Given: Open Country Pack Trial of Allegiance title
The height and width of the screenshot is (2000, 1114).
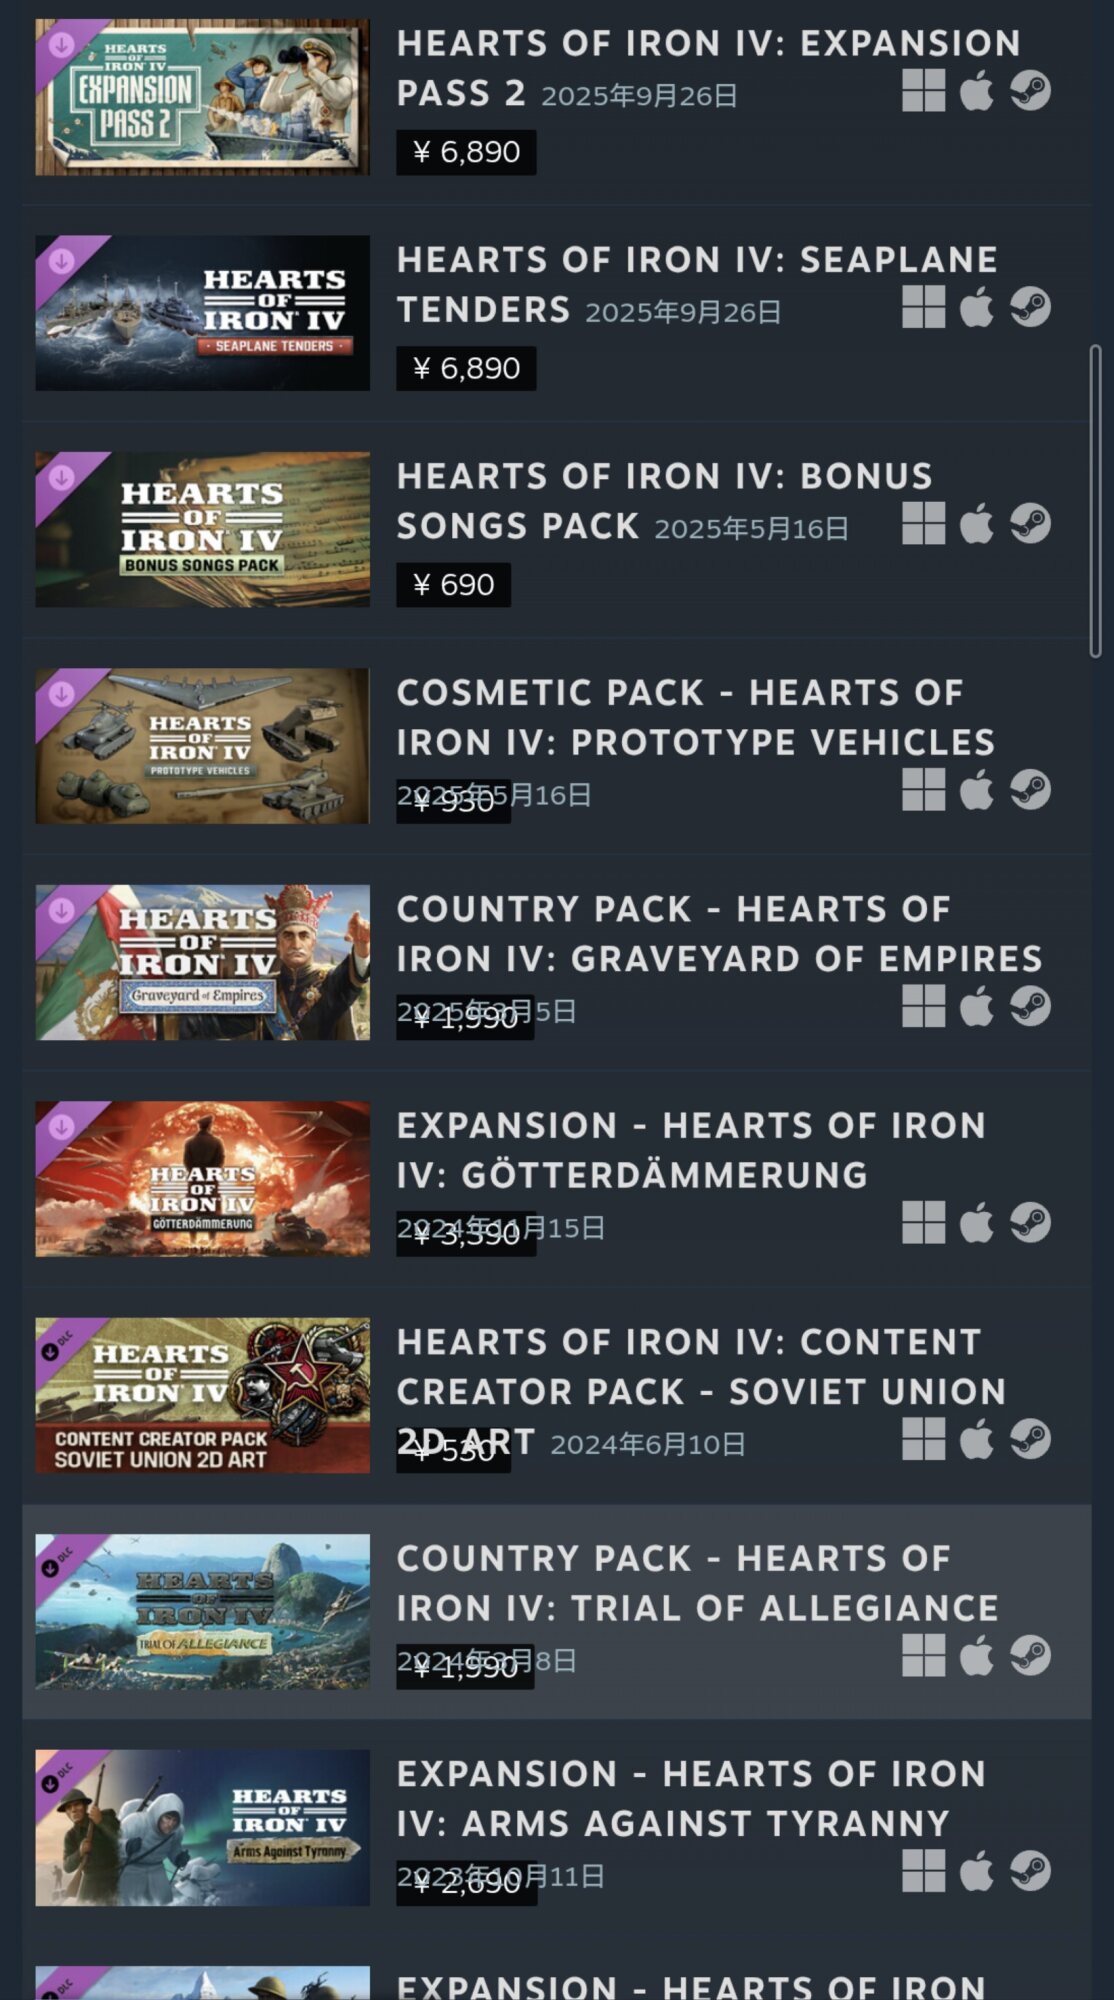Looking at the screenshot, I should (697, 1583).
